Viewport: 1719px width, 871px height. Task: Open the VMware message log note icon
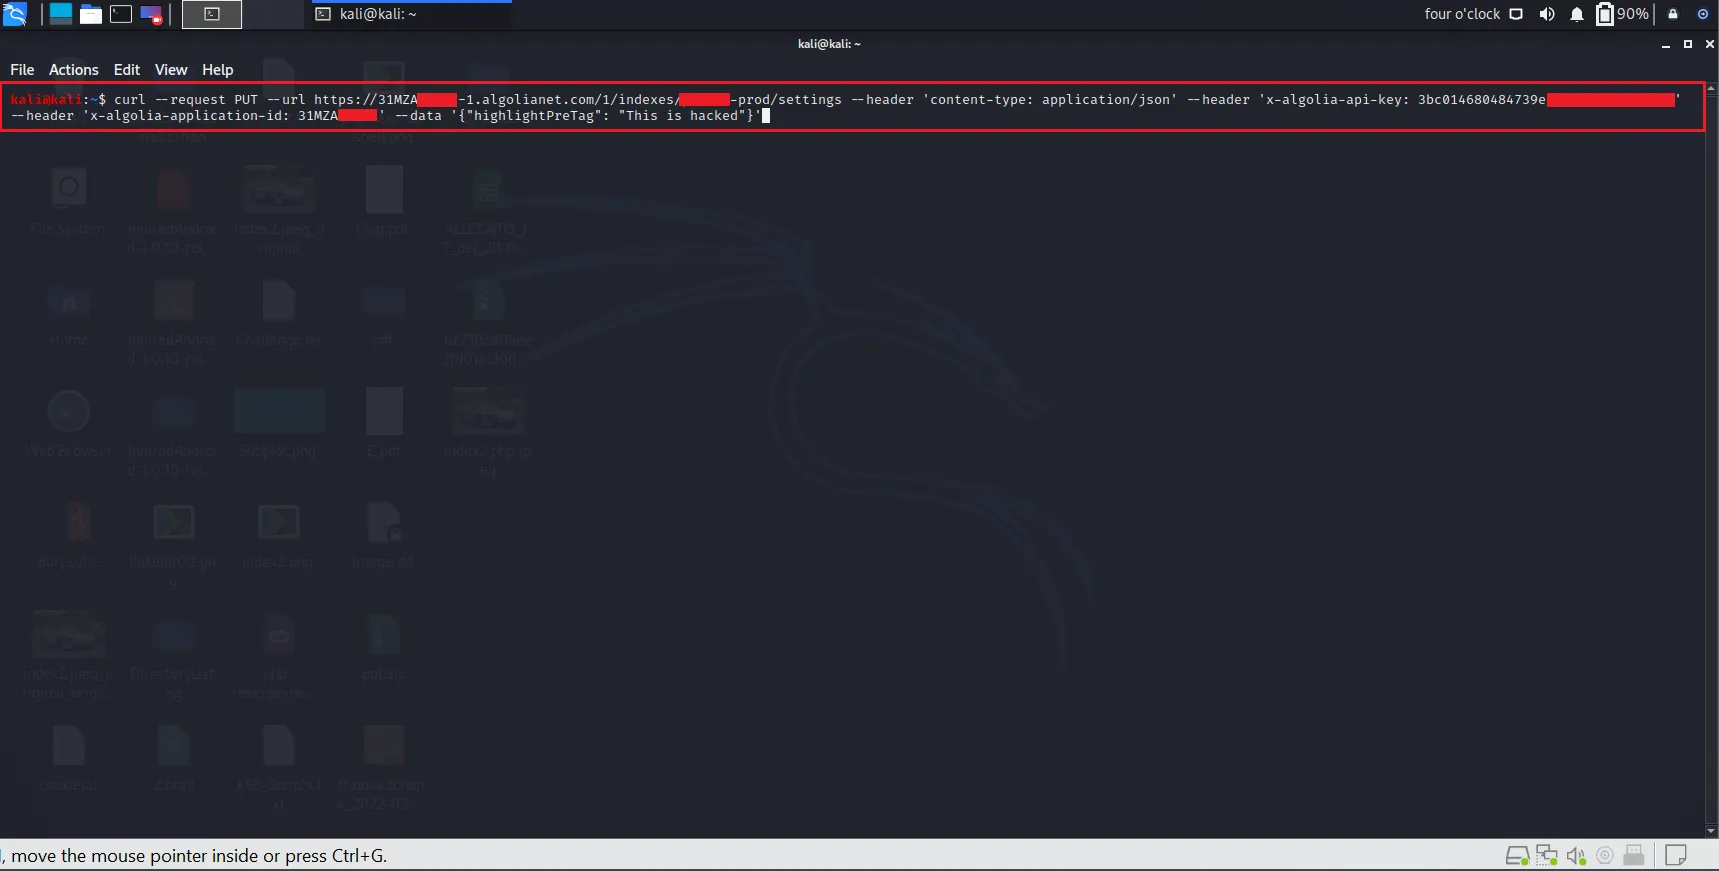(x=1676, y=855)
